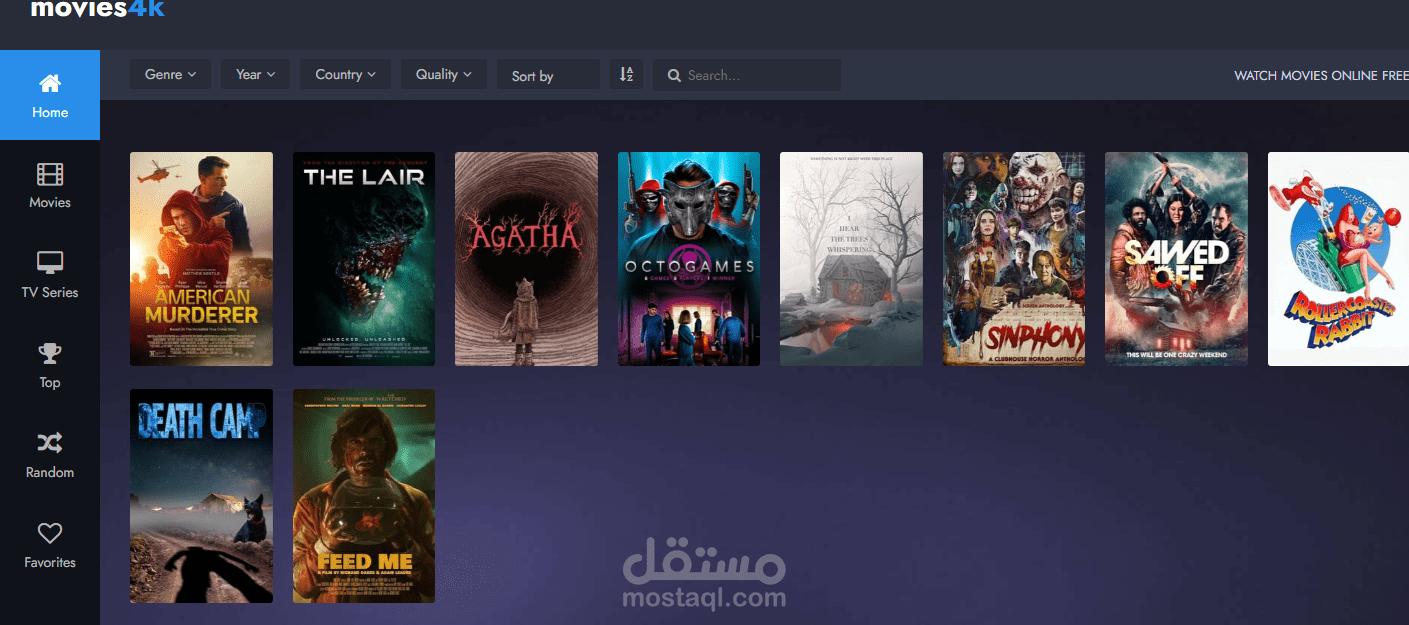Open The Lair movie poster
The height and width of the screenshot is (625, 1409).
click(364, 259)
